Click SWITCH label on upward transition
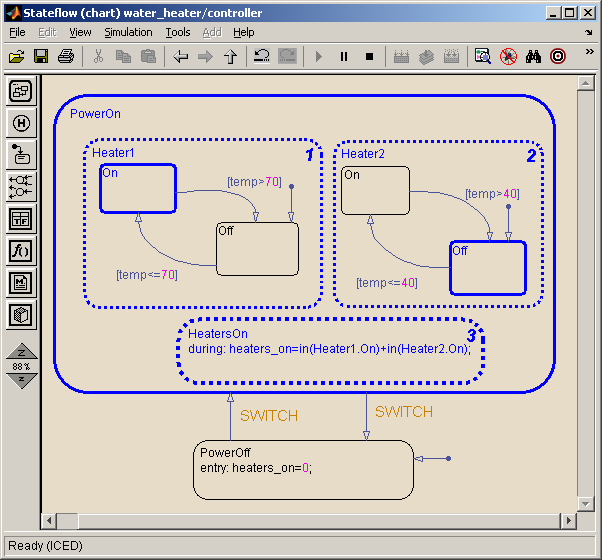 coord(269,416)
